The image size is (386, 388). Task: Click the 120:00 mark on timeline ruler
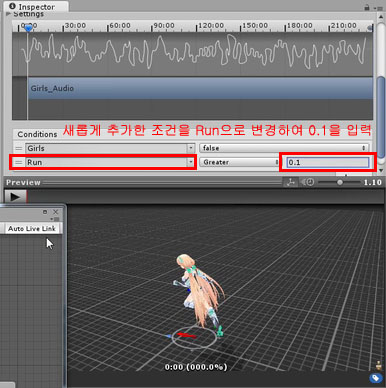(211, 26)
